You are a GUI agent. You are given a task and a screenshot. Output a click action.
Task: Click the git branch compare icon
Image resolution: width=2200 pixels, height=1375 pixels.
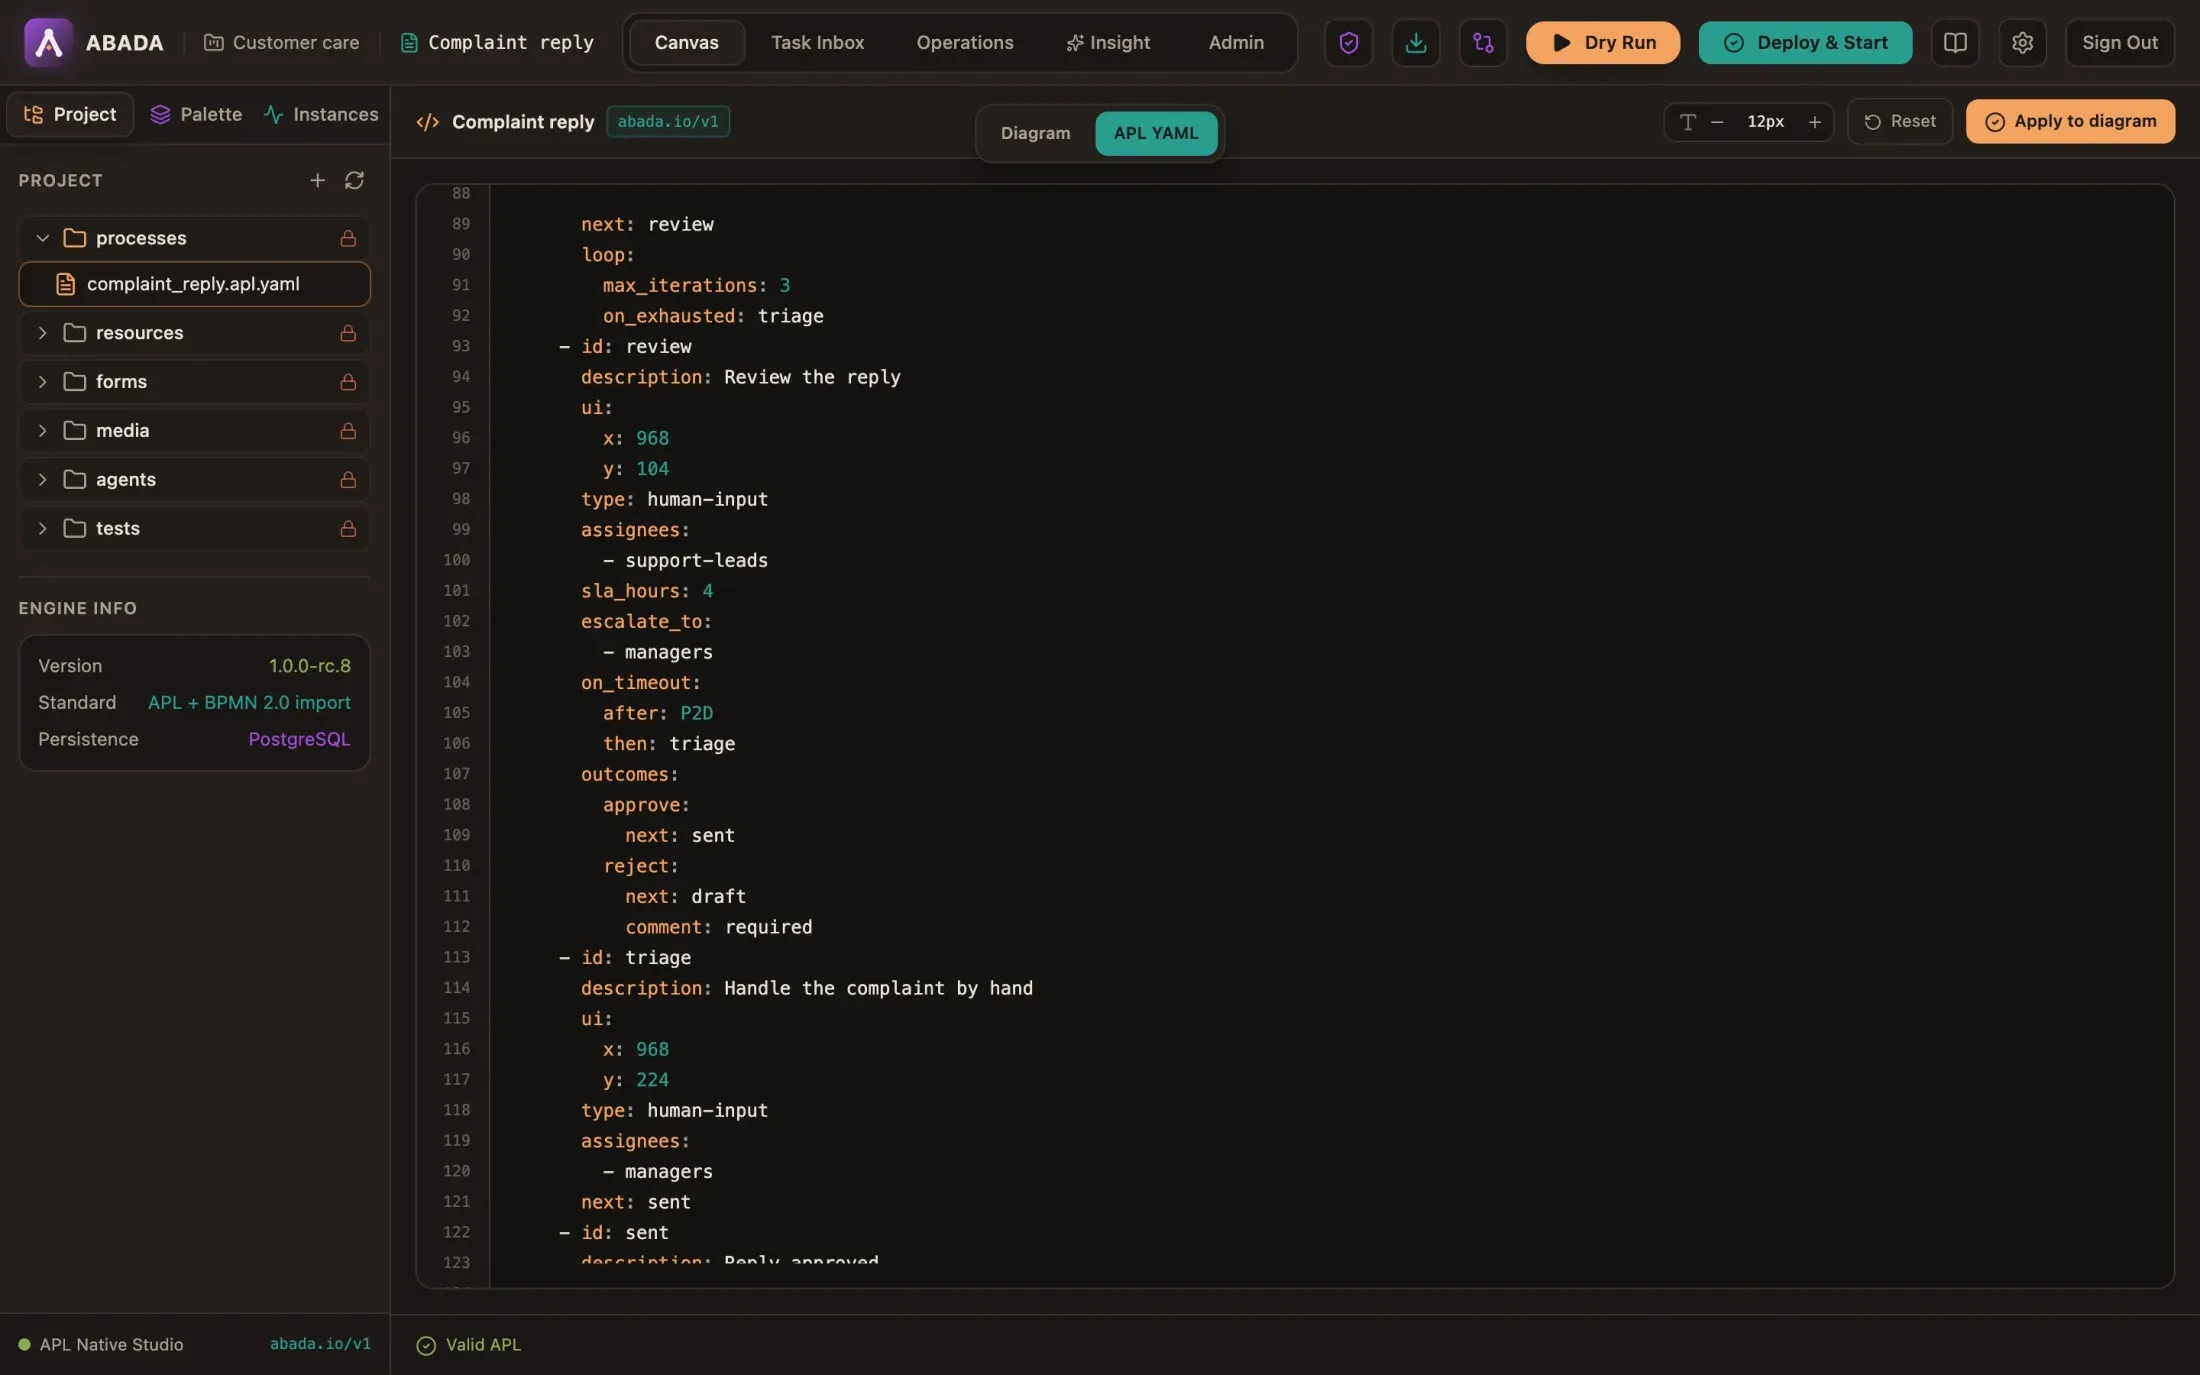(x=1482, y=42)
